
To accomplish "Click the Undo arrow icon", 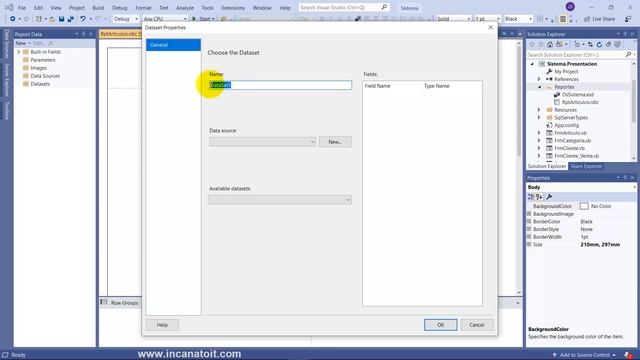I will click(83, 19).
